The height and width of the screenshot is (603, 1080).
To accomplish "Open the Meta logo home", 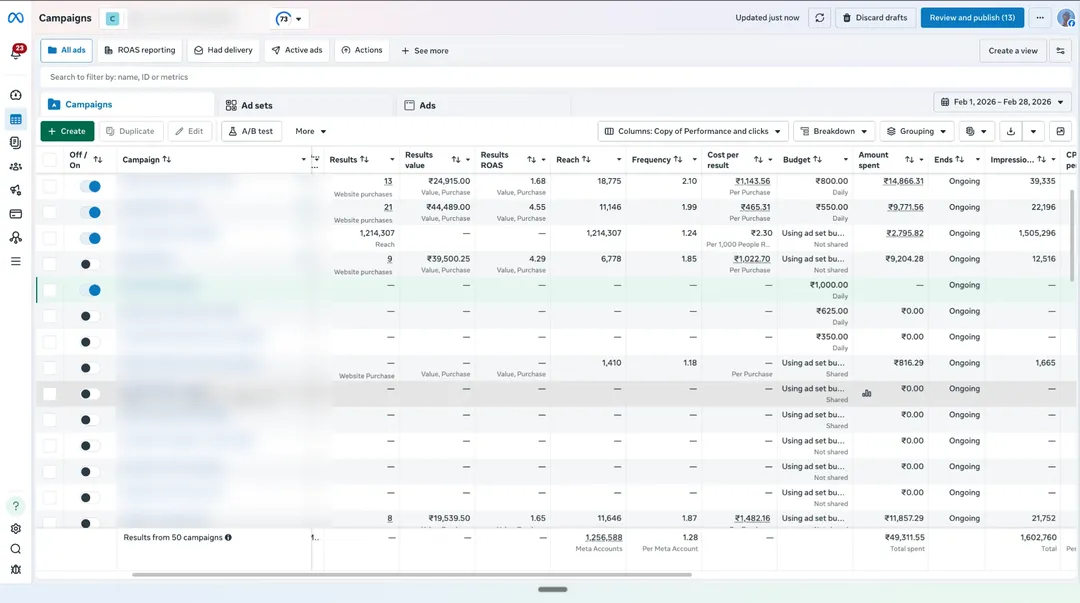I will (15, 18).
